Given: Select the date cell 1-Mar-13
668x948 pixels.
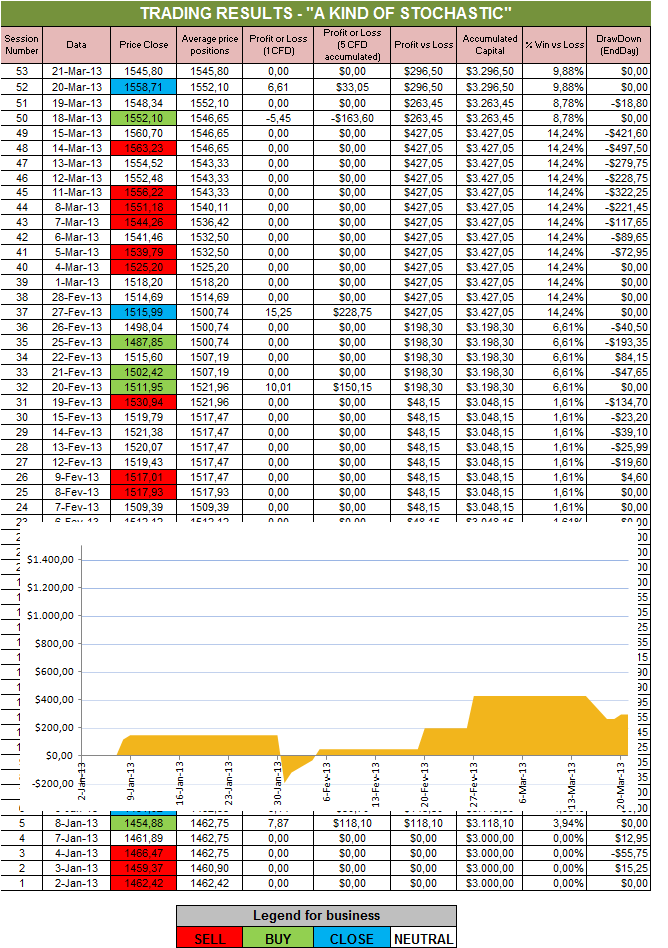Looking at the screenshot, I should pyautogui.click(x=76, y=282).
